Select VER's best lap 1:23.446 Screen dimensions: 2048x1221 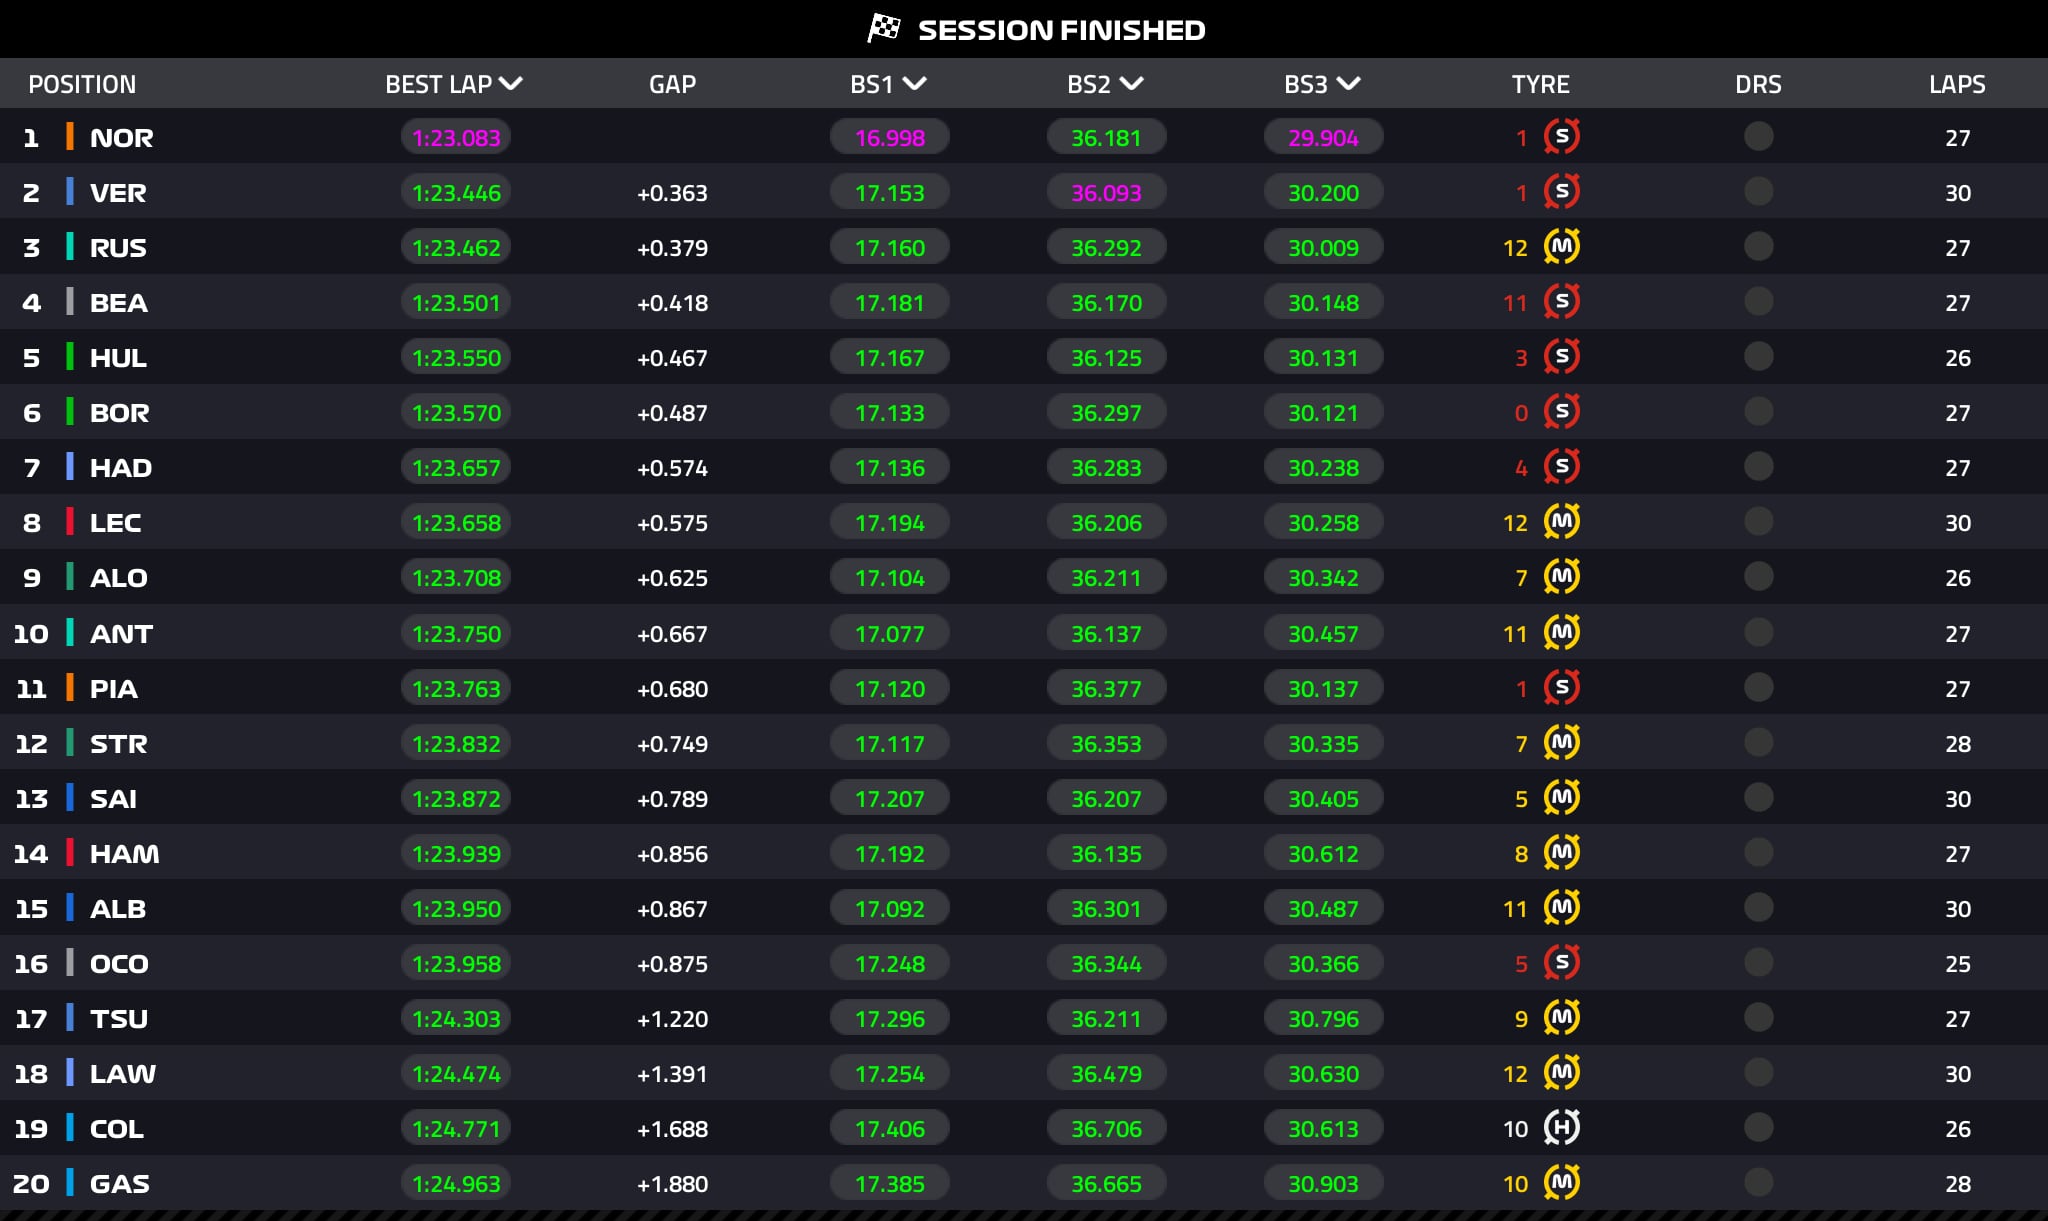click(x=456, y=192)
